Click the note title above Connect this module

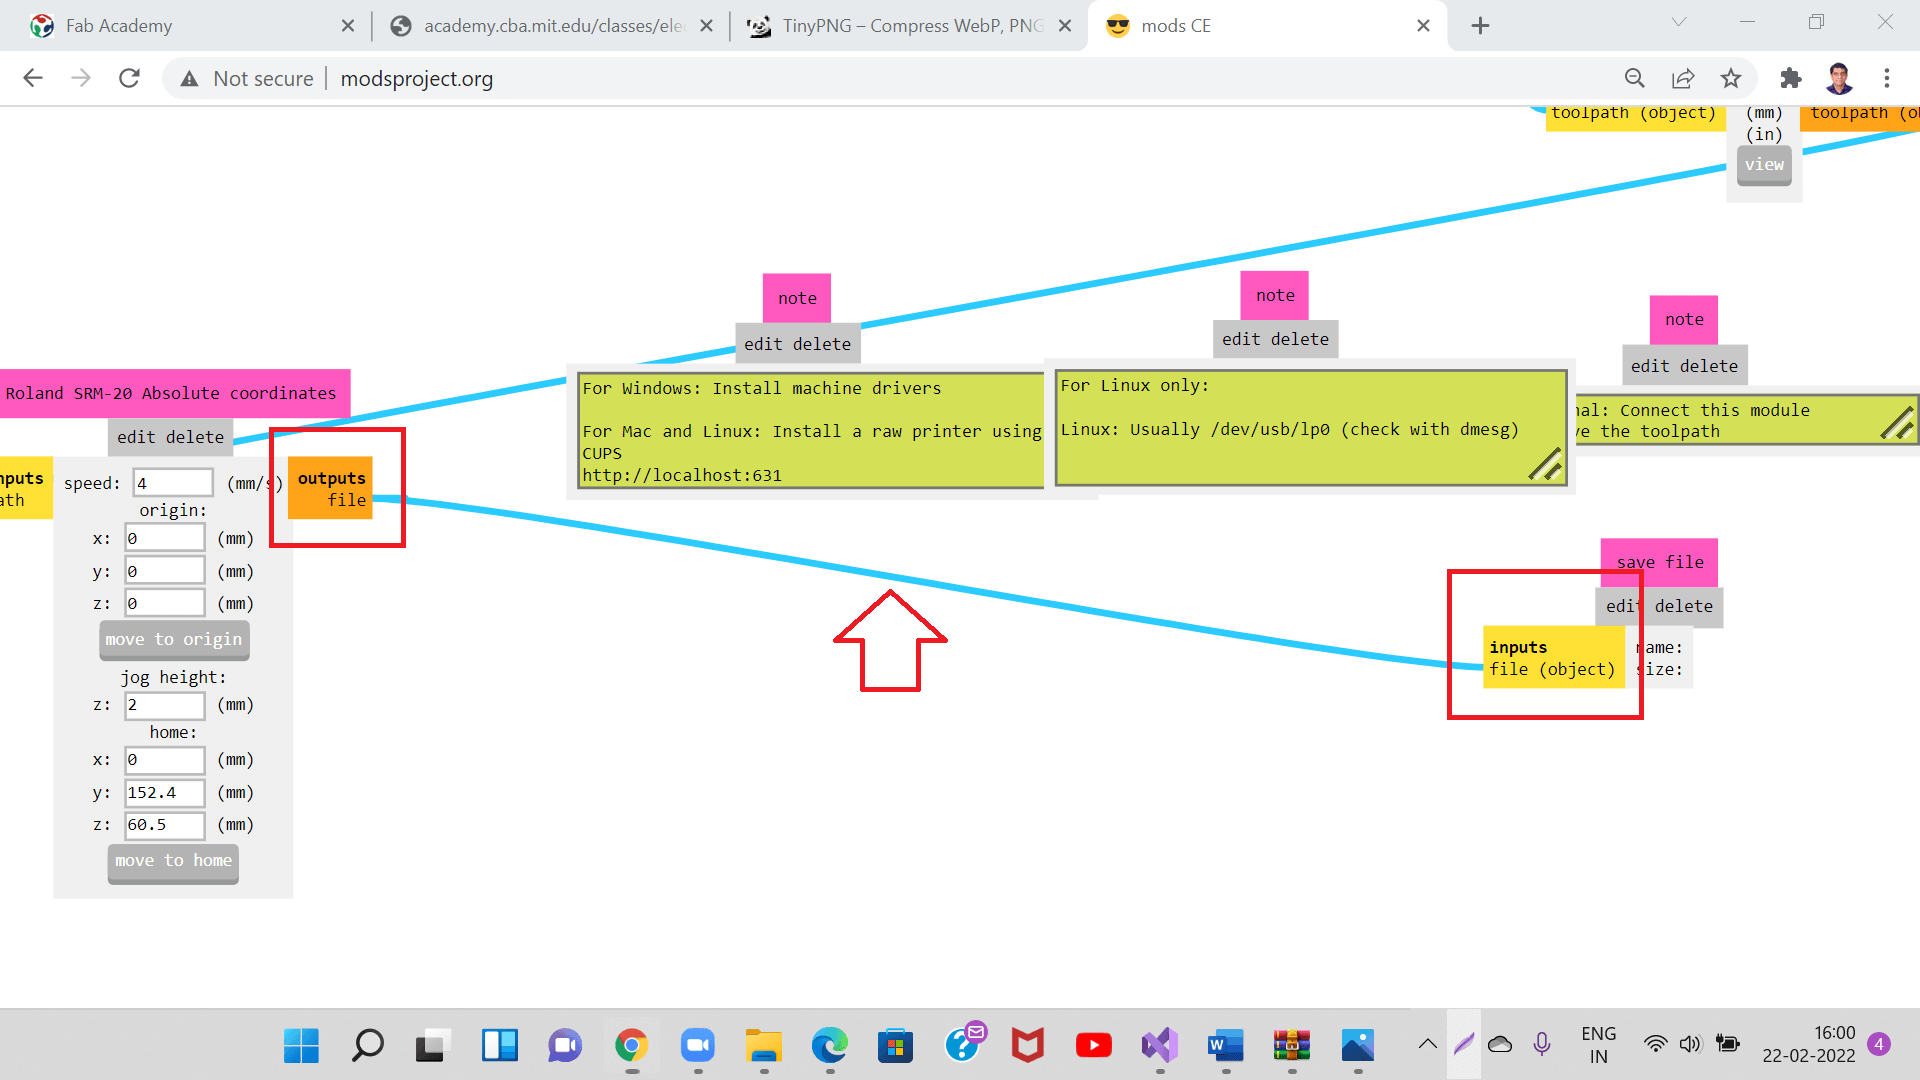coord(1684,320)
